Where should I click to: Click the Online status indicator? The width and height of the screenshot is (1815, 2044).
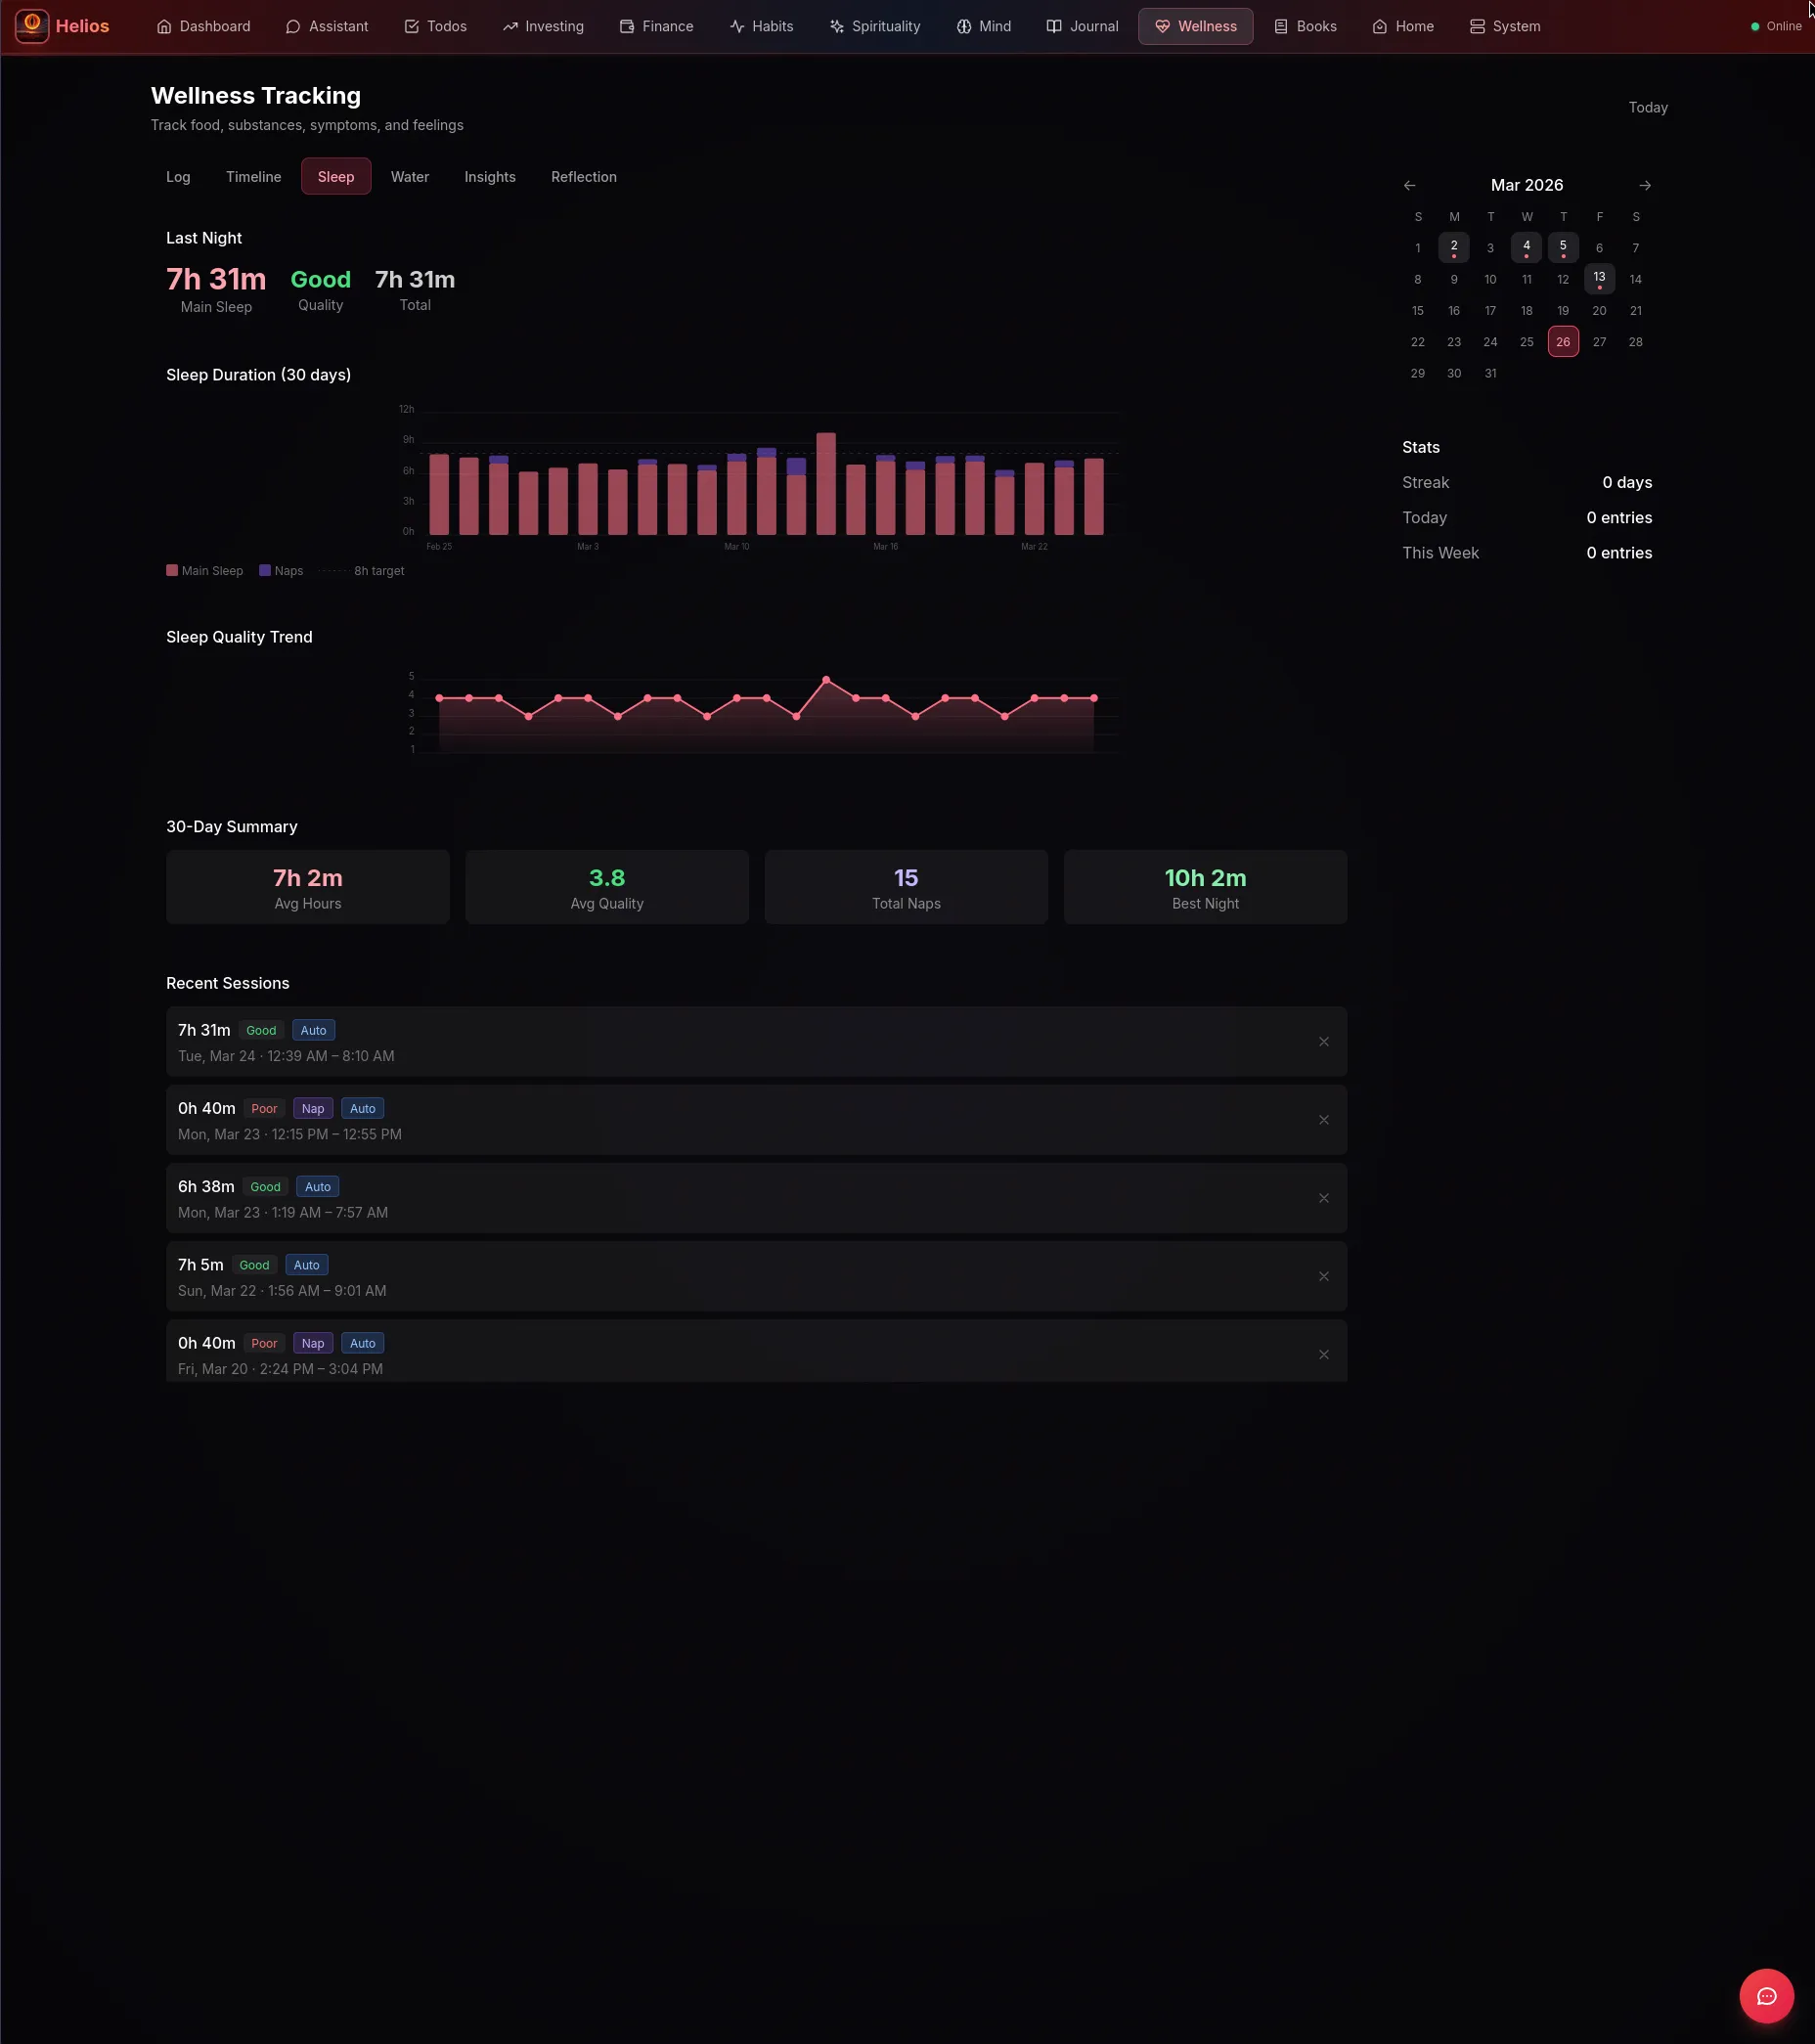(x=1776, y=26)
